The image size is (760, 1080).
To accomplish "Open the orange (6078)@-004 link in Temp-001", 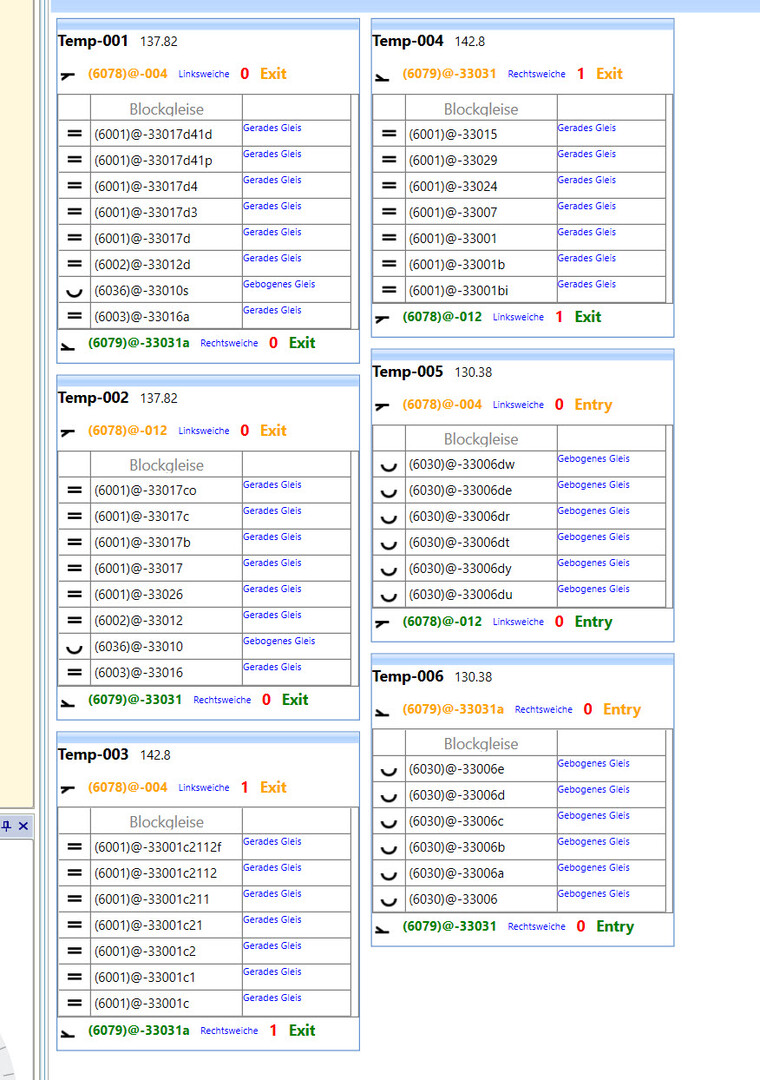I will click(127, 74).
